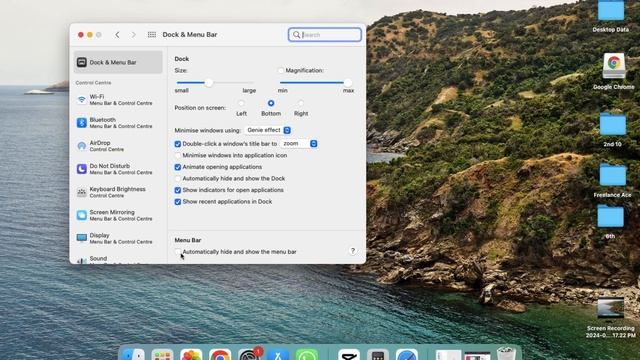Open Genie effect minimise dropdown
The image size is (640, 360).
(x=268, y=130)
